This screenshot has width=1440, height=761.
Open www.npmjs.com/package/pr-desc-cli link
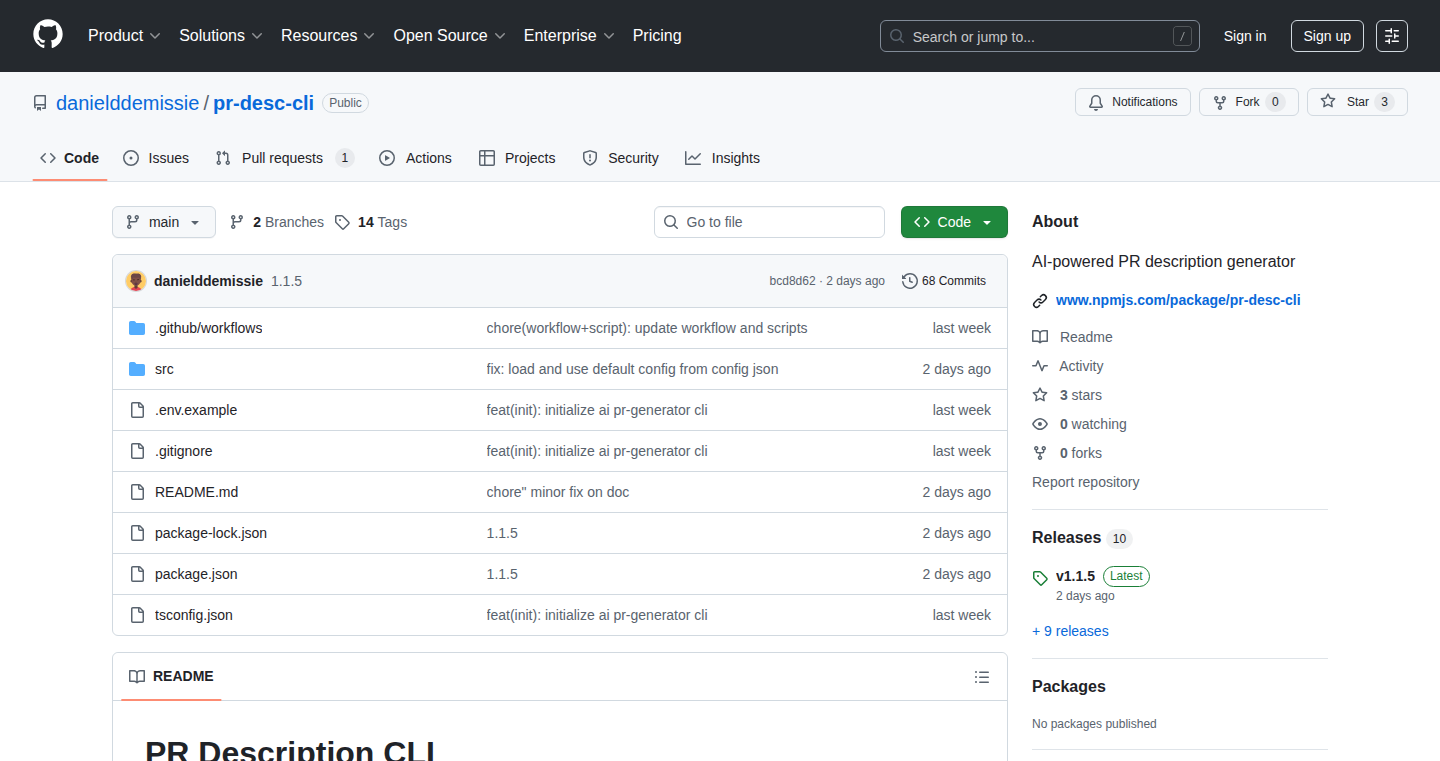coord(1178,300)
